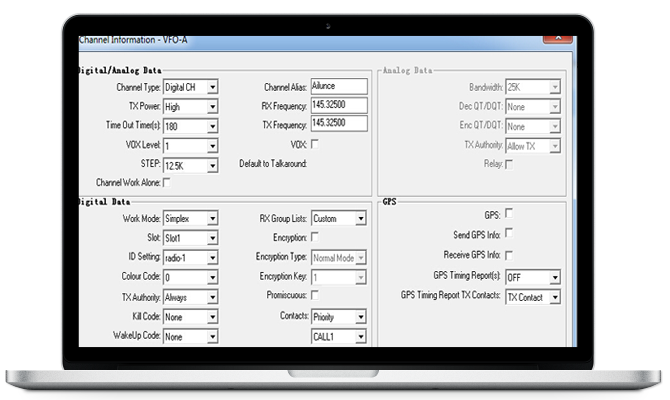Click the TX Frequency input field
Image resolution: width=670 pixels, height=400 pixels.
pyautogui.click(x=339, y=124)
